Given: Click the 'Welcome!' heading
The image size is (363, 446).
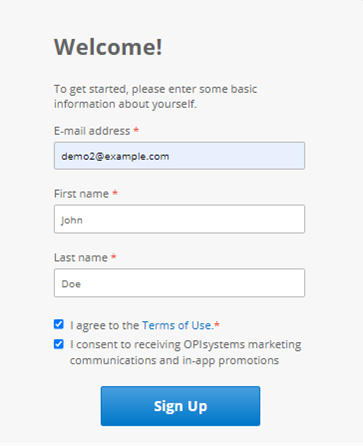Looking at the screenshot, I should click(108, 47).
